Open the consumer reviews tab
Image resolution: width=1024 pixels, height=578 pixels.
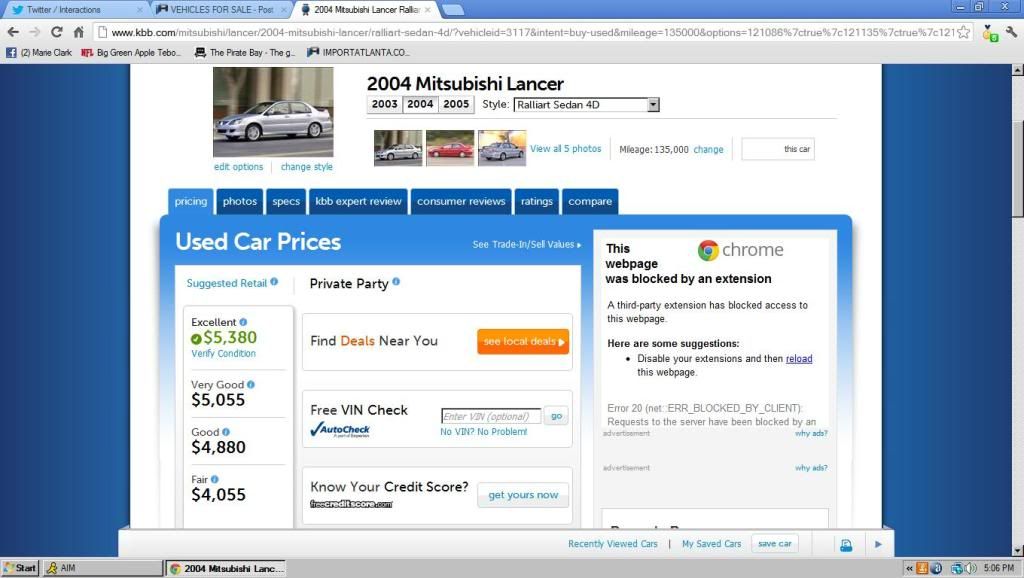click(x=461, y=201)
